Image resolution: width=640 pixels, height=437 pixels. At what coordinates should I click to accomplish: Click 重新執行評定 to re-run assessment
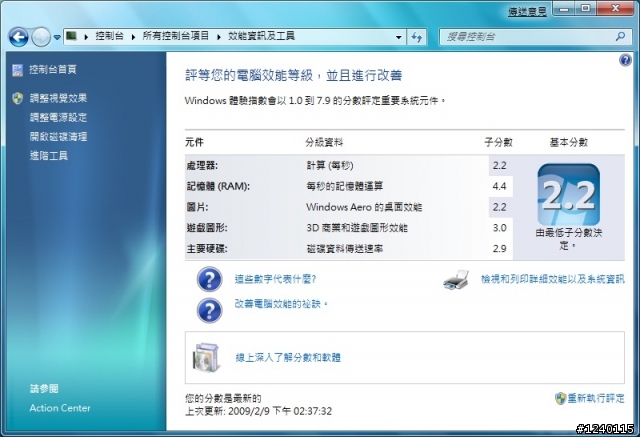point(596,398)
